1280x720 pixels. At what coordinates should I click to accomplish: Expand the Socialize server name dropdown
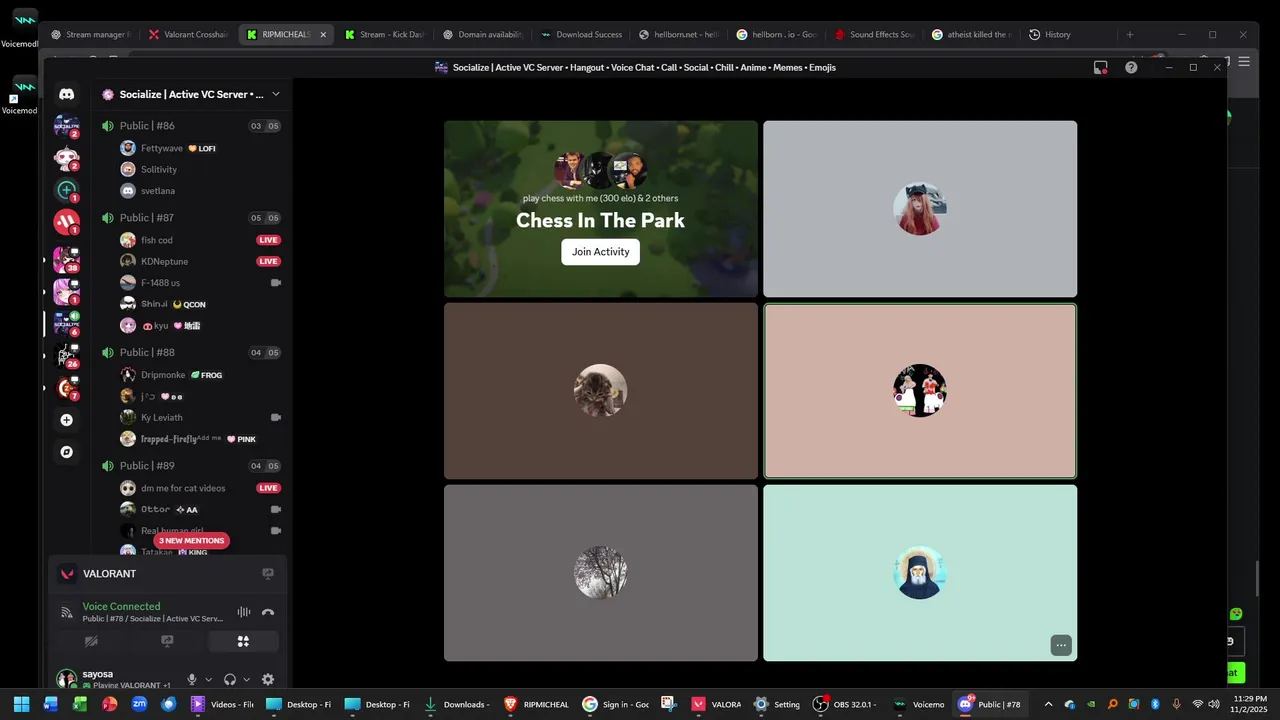click(276, 94)
